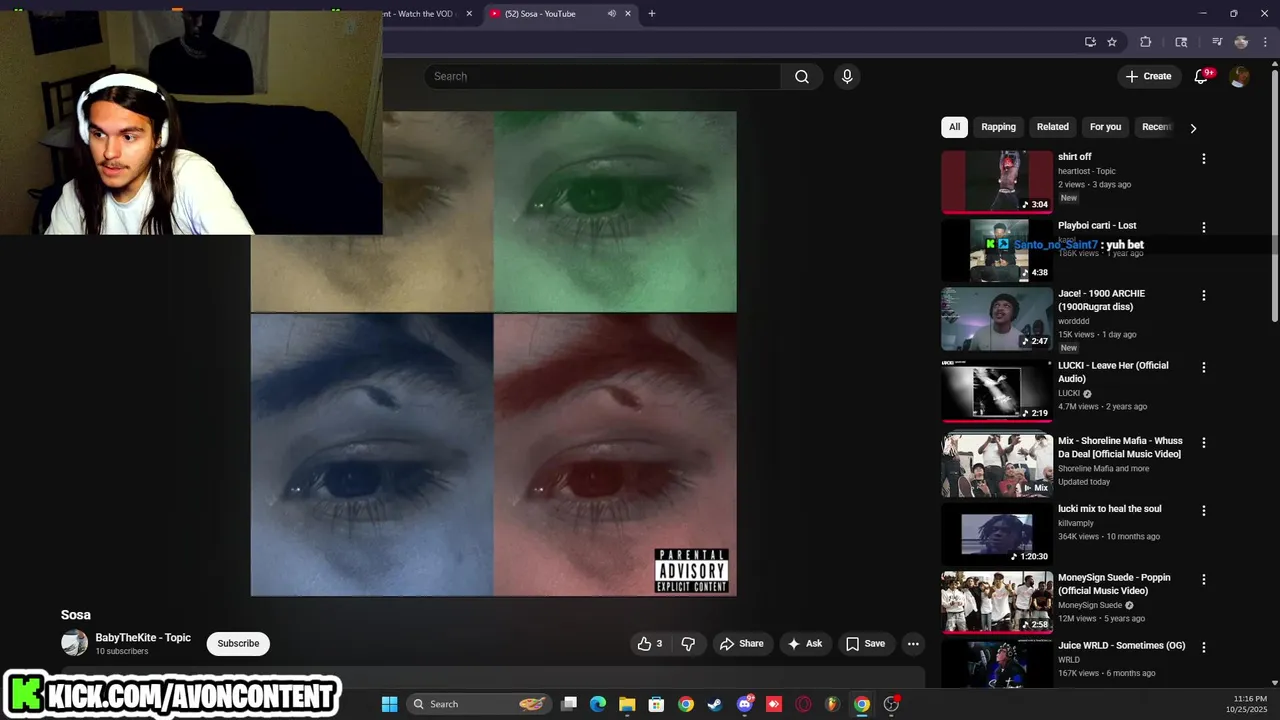Open Chrome media controls icon
The width and height of the screenshot is (1280, 720).
pos(1217,42)
